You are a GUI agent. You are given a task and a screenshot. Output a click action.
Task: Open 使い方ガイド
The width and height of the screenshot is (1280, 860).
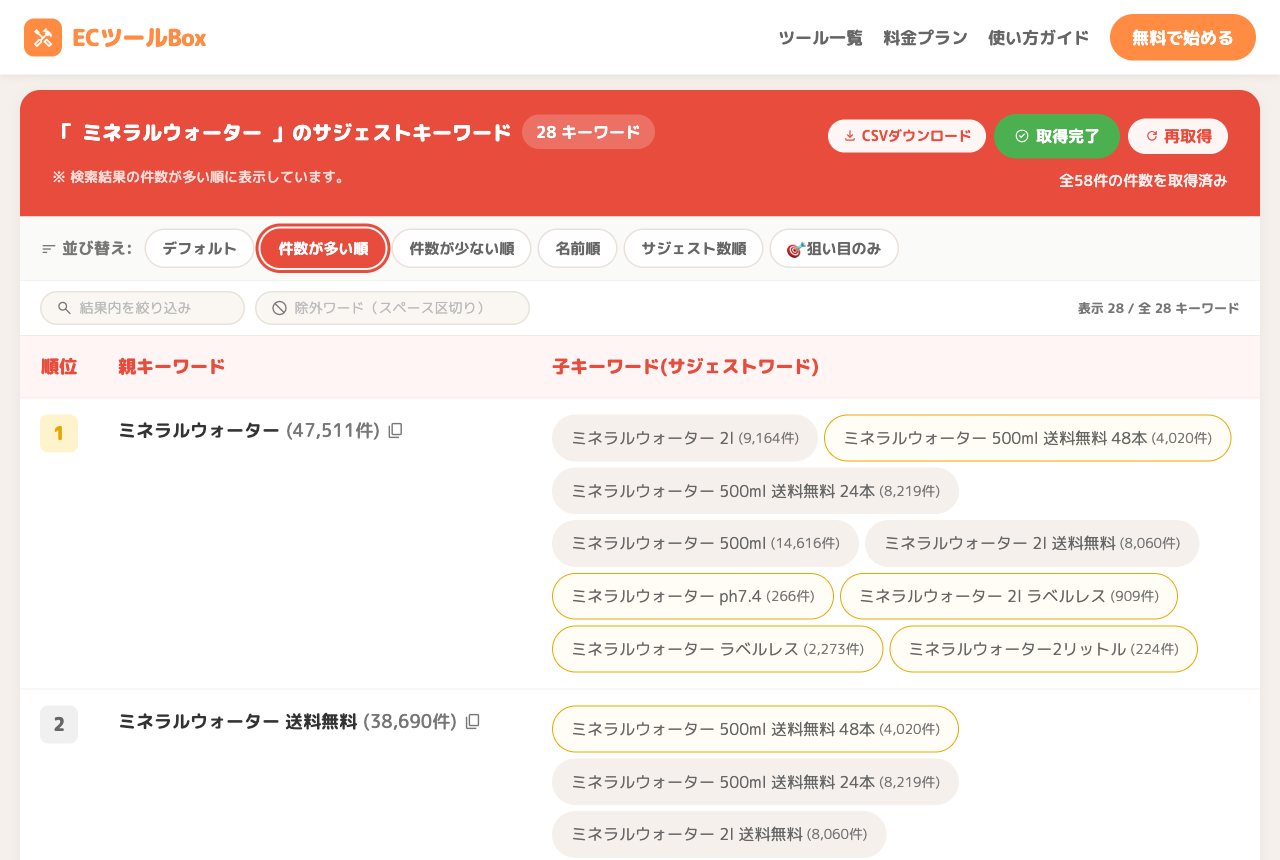pos(1038,38)
